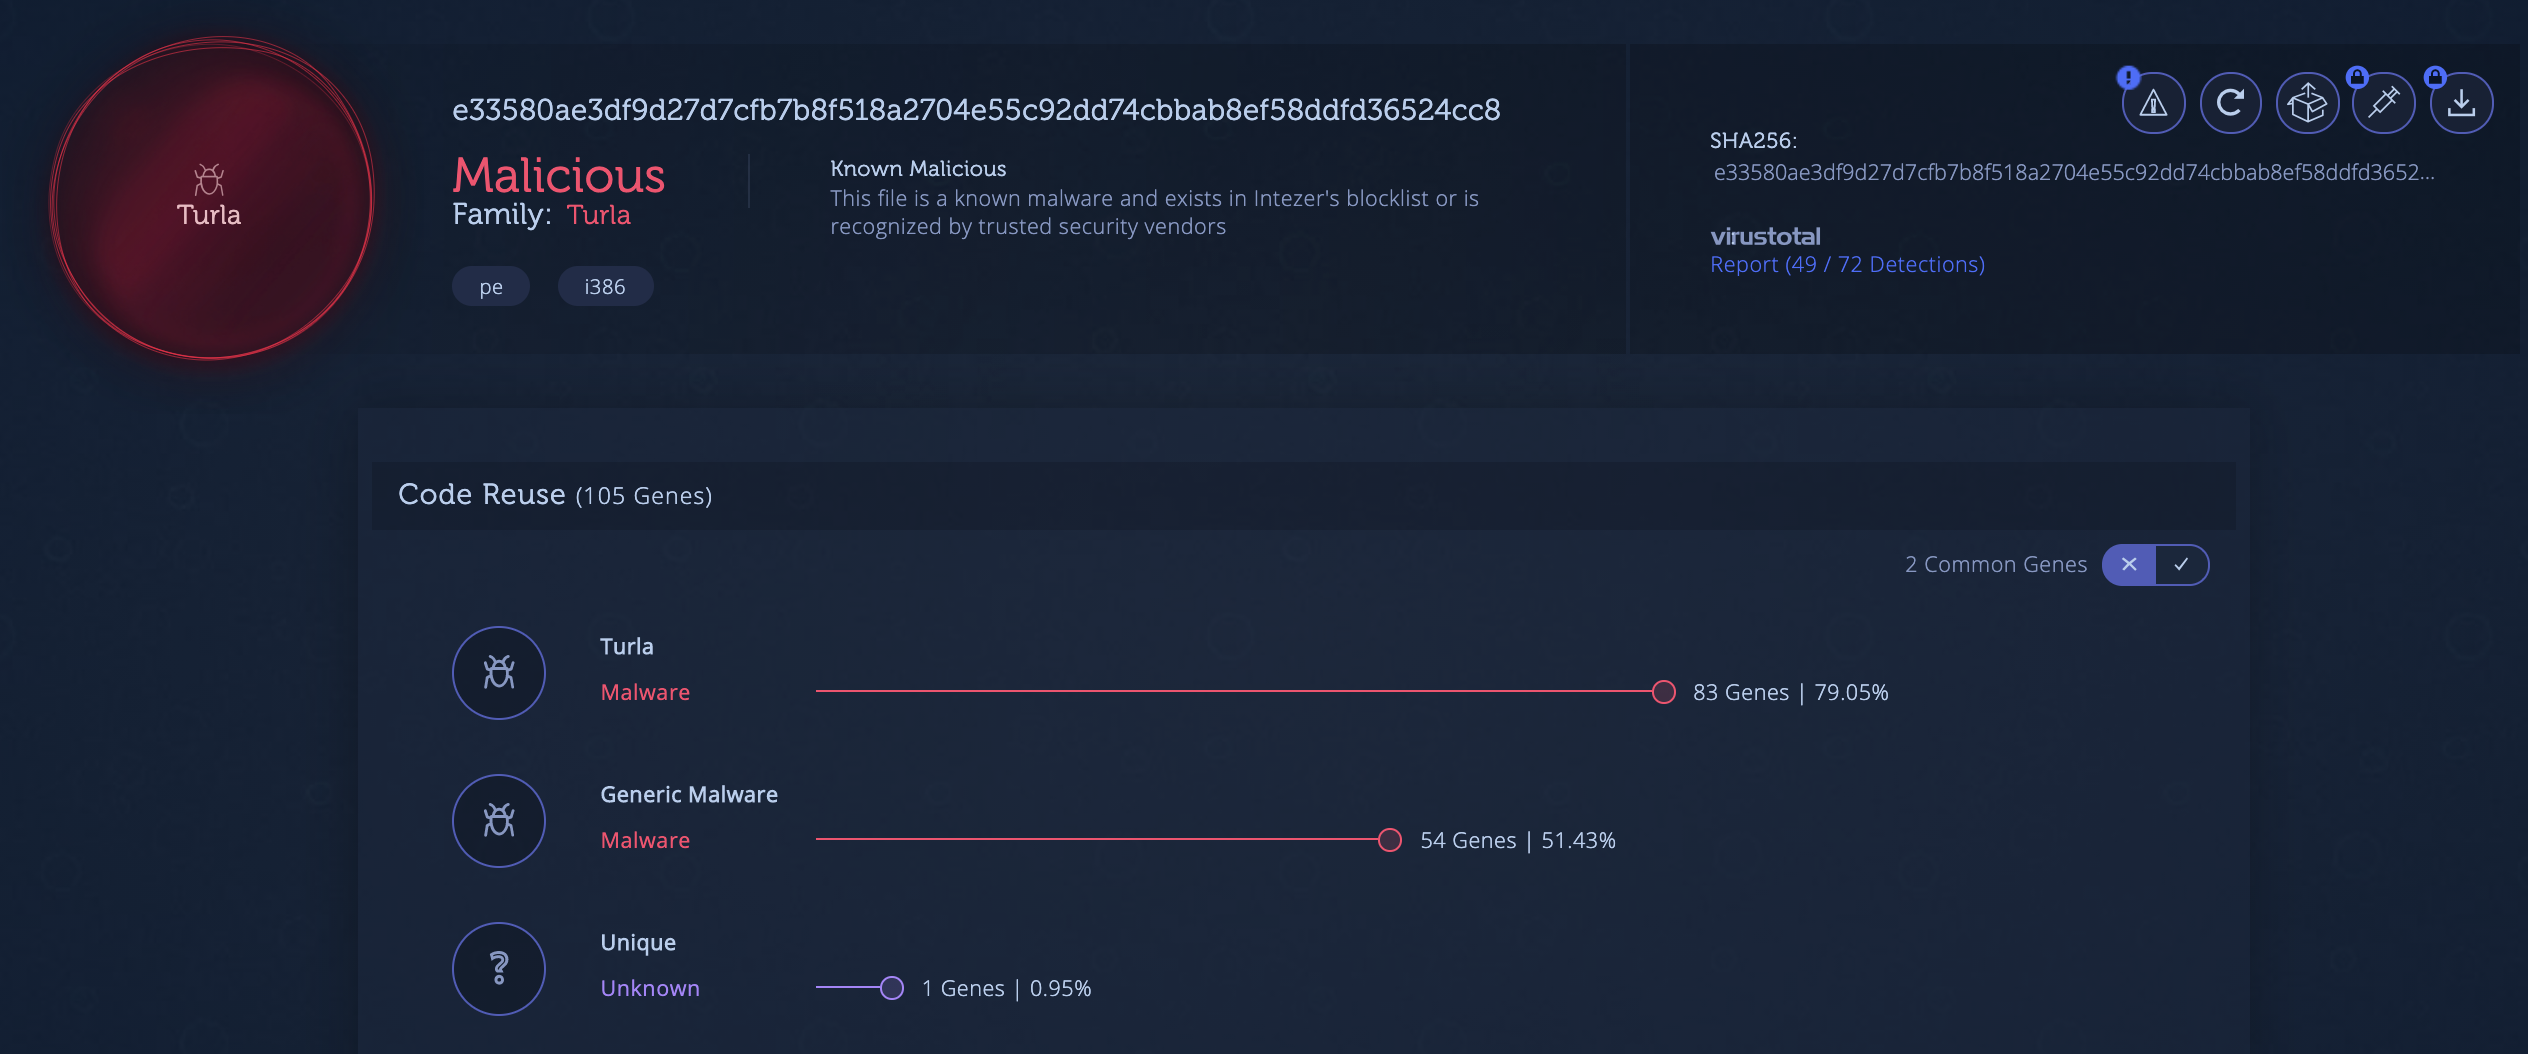Click the truncated SHA256 hash value
The image size is (2528, 1054).
pos(2073,173)
